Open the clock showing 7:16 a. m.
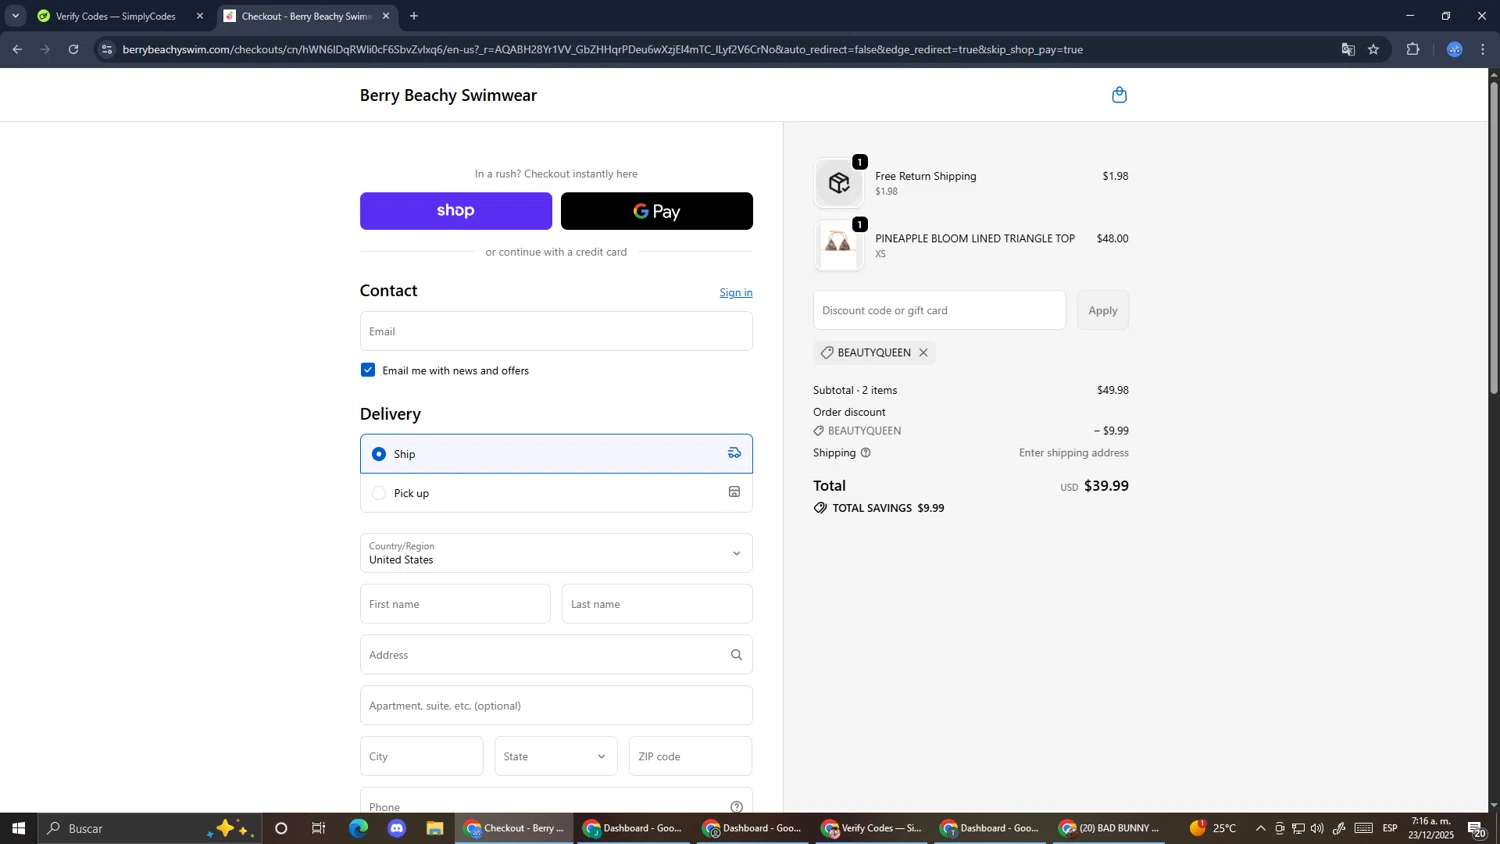The height and width of the screenshot is (844, 1500). pyautogui.click(x=1433, y=828)
